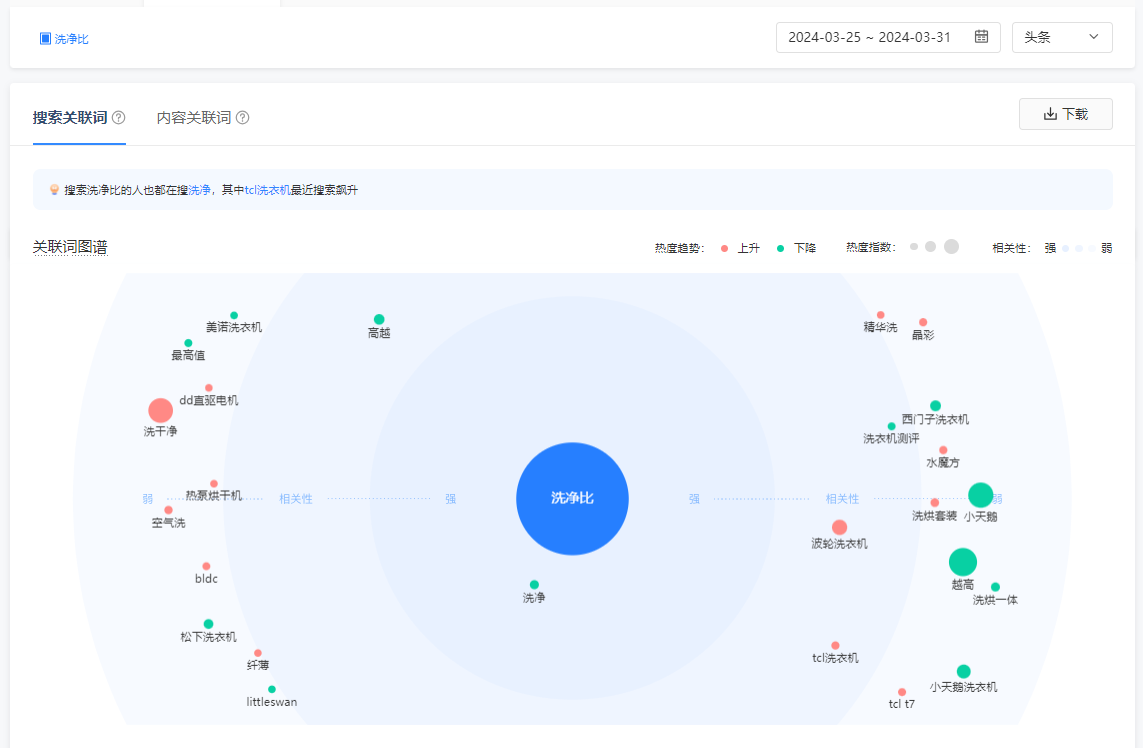1143x748 pixels.
Task: Click the blue square icon before 洗净比
Action: coord(45,39)
